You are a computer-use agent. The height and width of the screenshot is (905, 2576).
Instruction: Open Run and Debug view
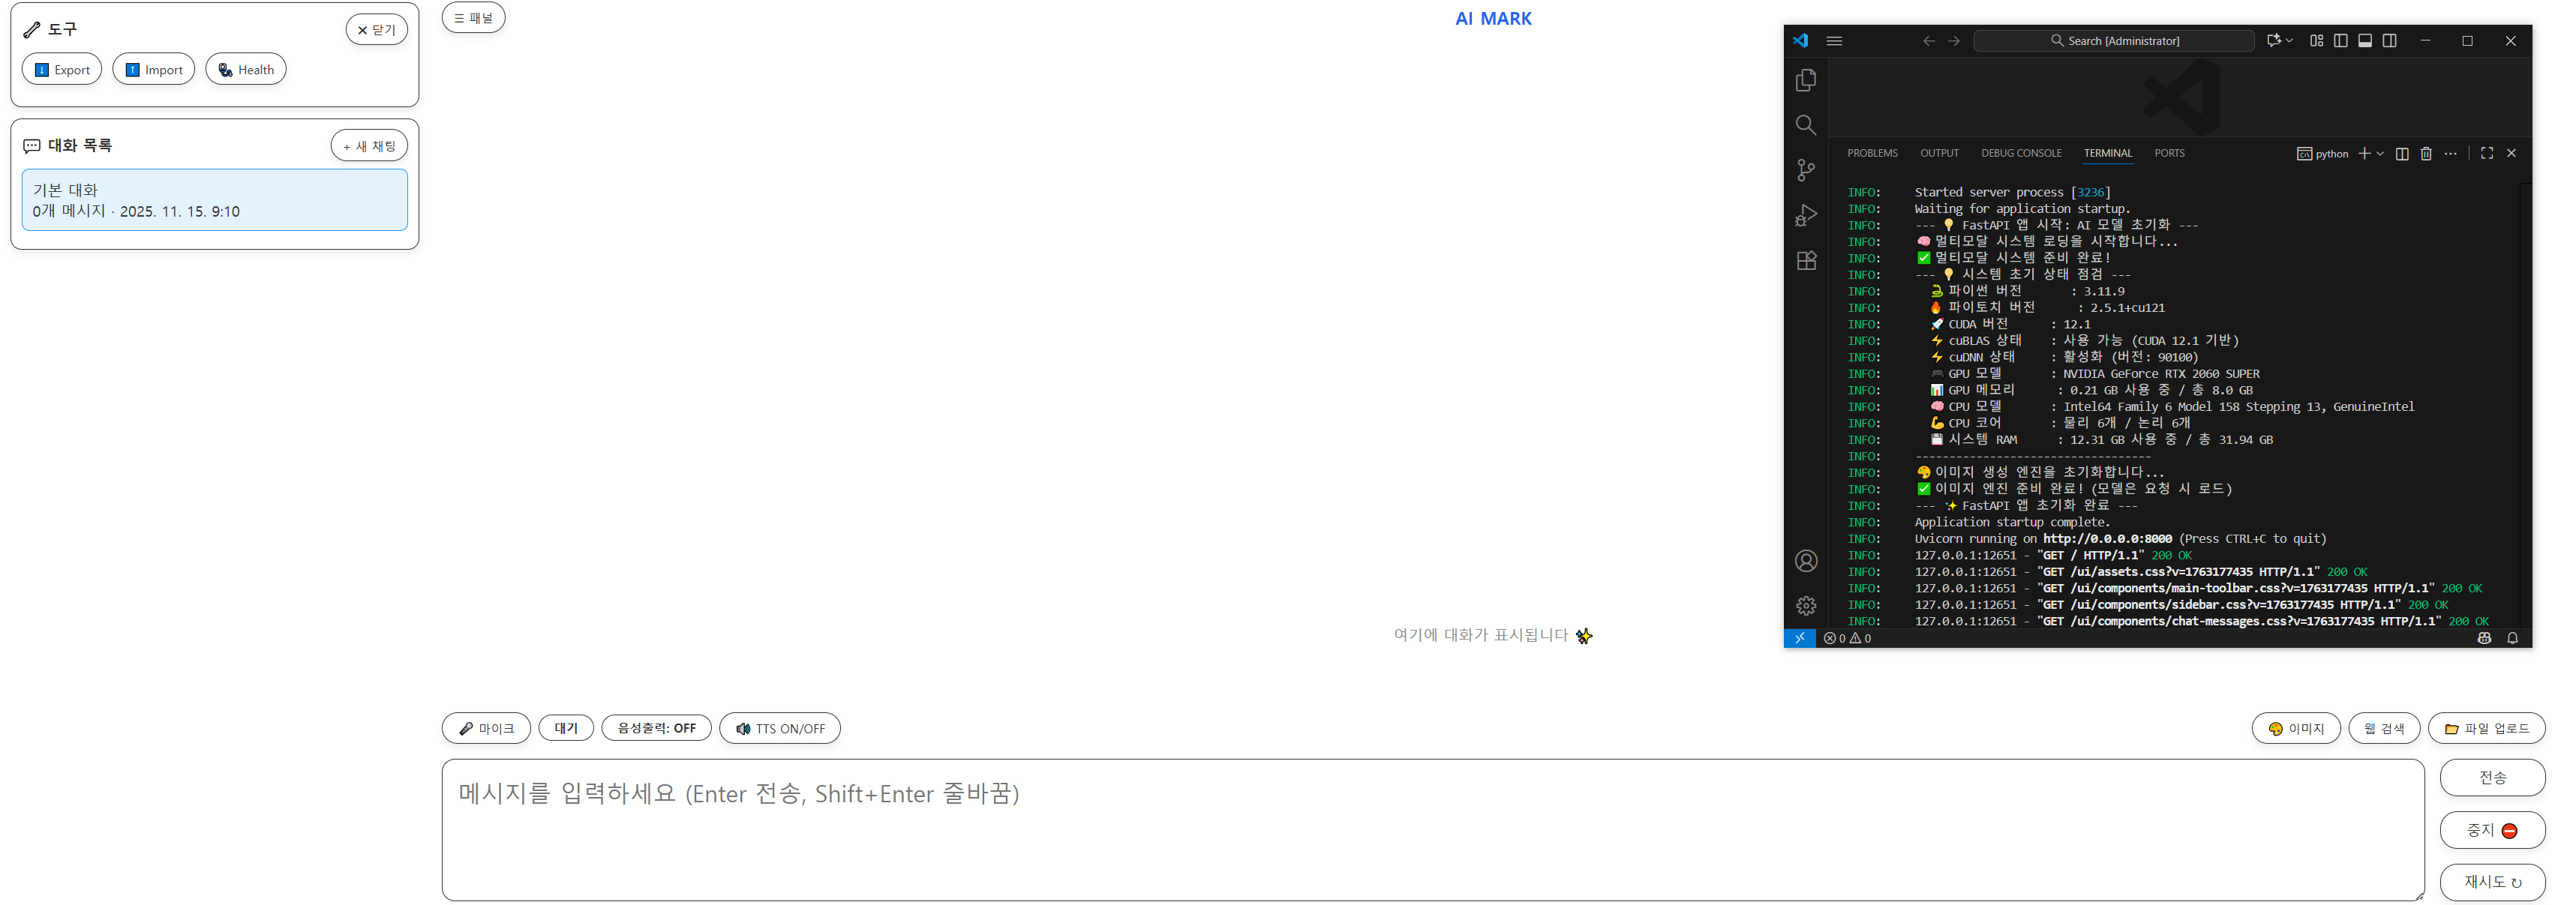pyautogui.click(x=1806, y=215)
